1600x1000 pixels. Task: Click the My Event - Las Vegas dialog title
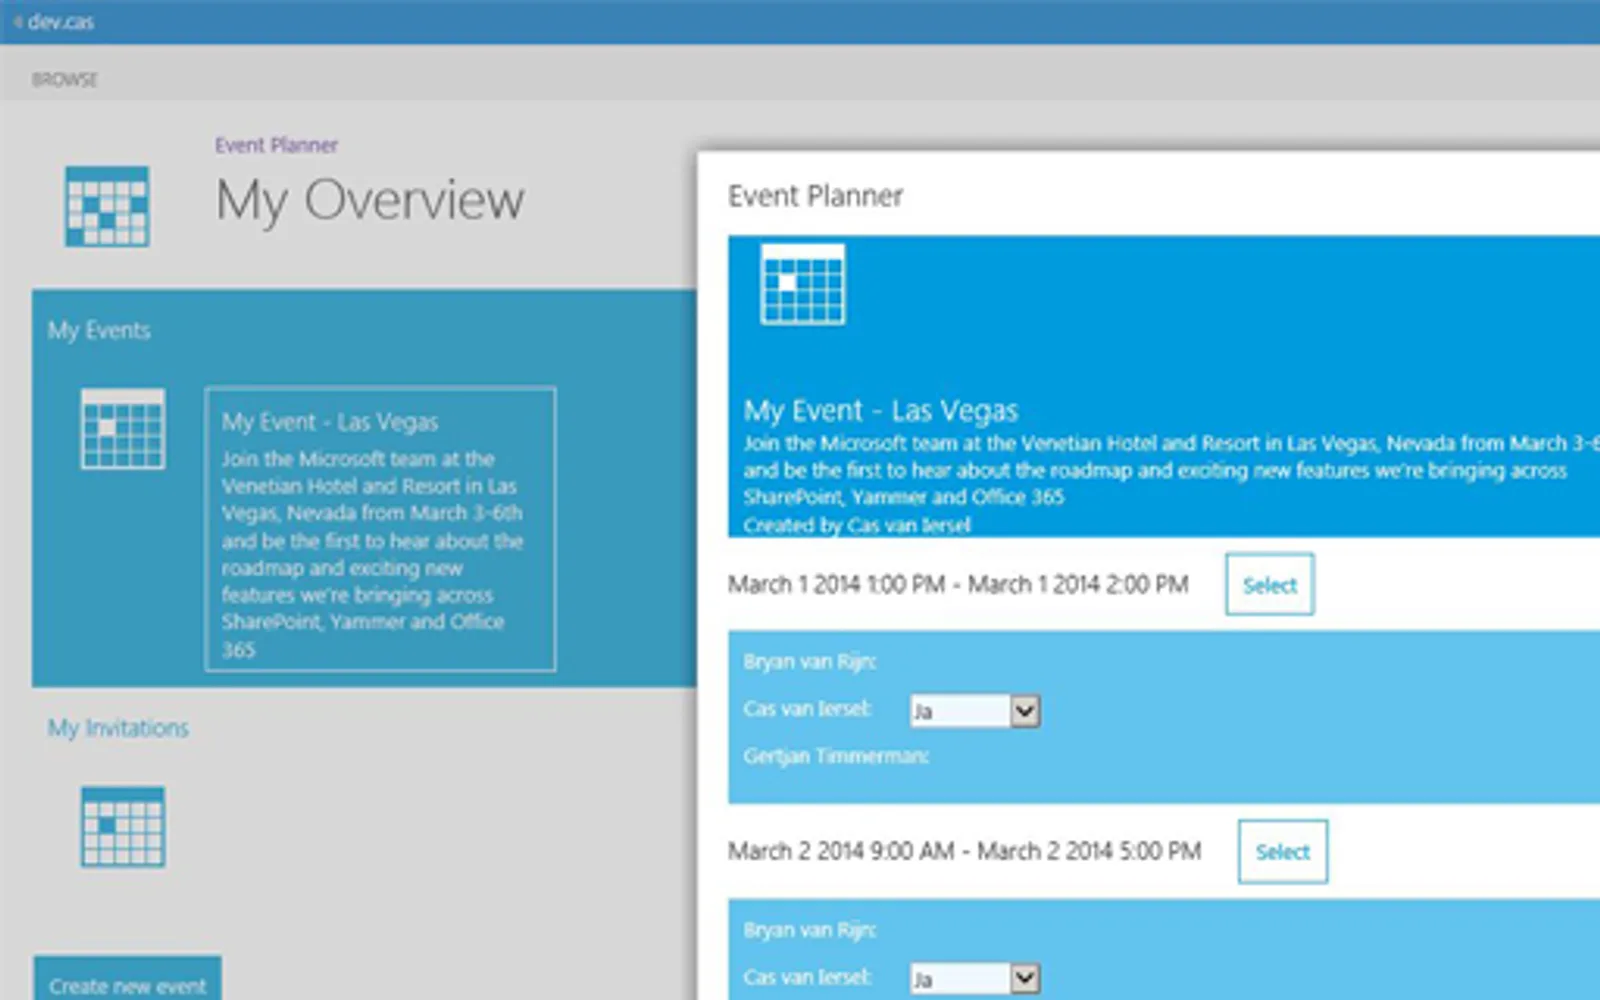pos(881,411)
